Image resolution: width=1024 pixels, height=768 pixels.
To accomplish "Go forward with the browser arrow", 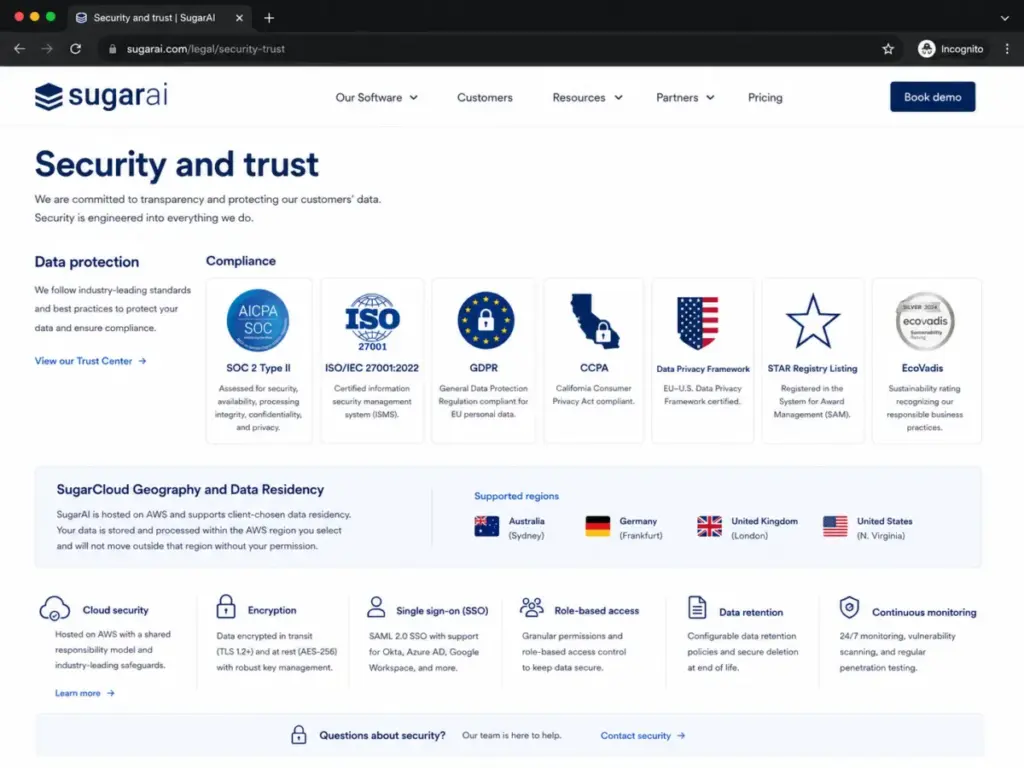I will pos(47,49).
